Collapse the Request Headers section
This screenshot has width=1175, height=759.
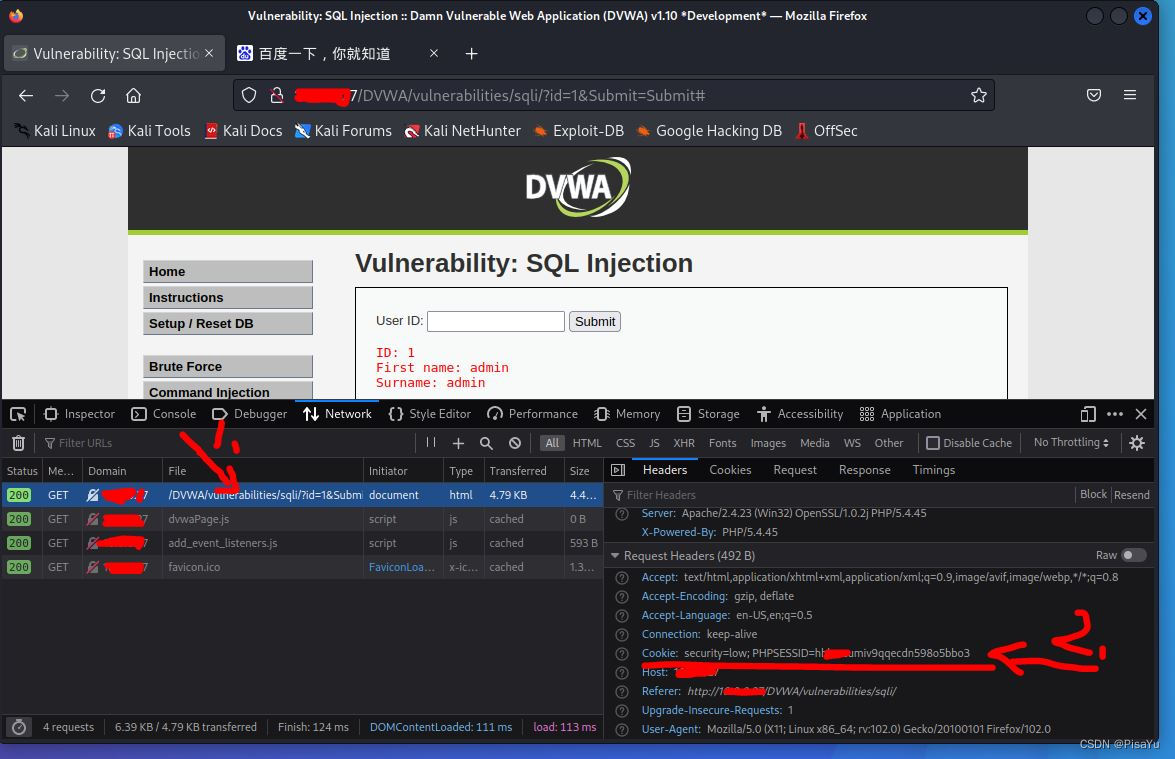click(x=615, y=555)
